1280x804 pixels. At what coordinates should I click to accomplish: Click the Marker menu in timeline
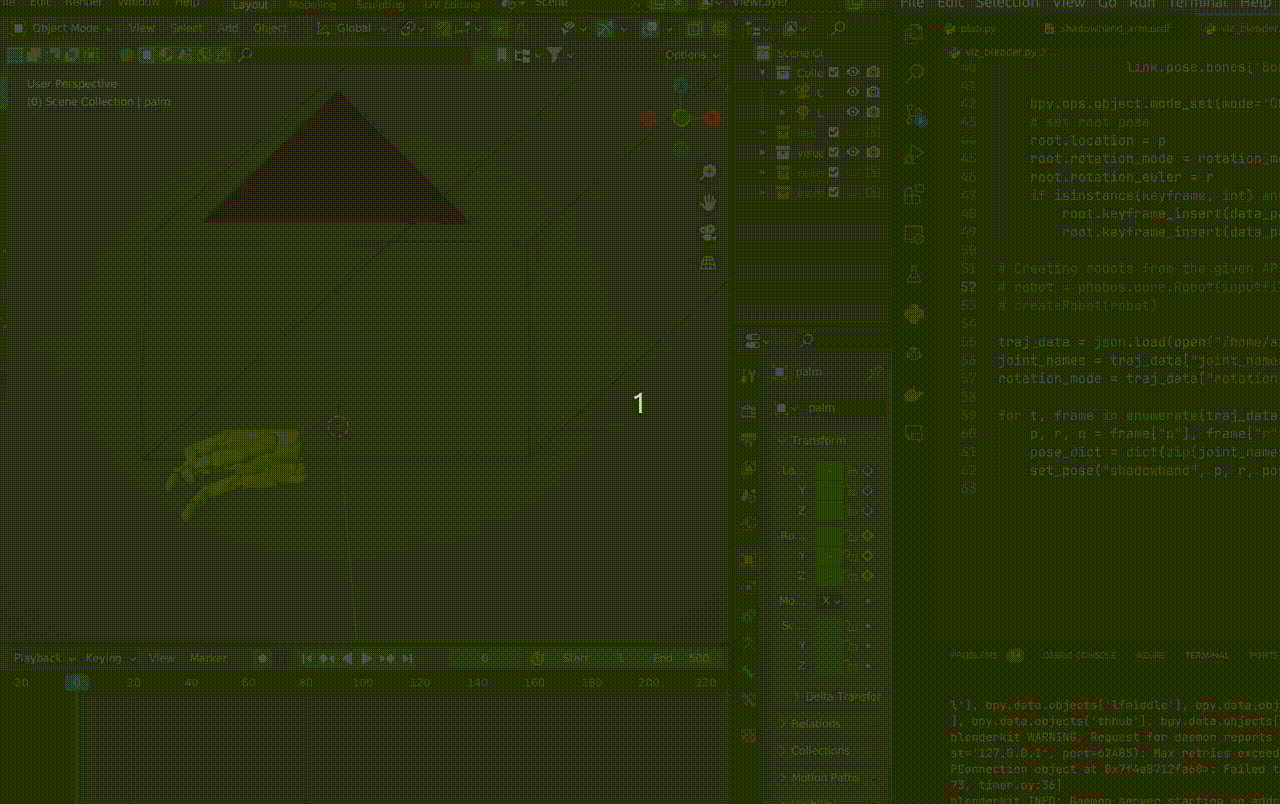[208, 658]
